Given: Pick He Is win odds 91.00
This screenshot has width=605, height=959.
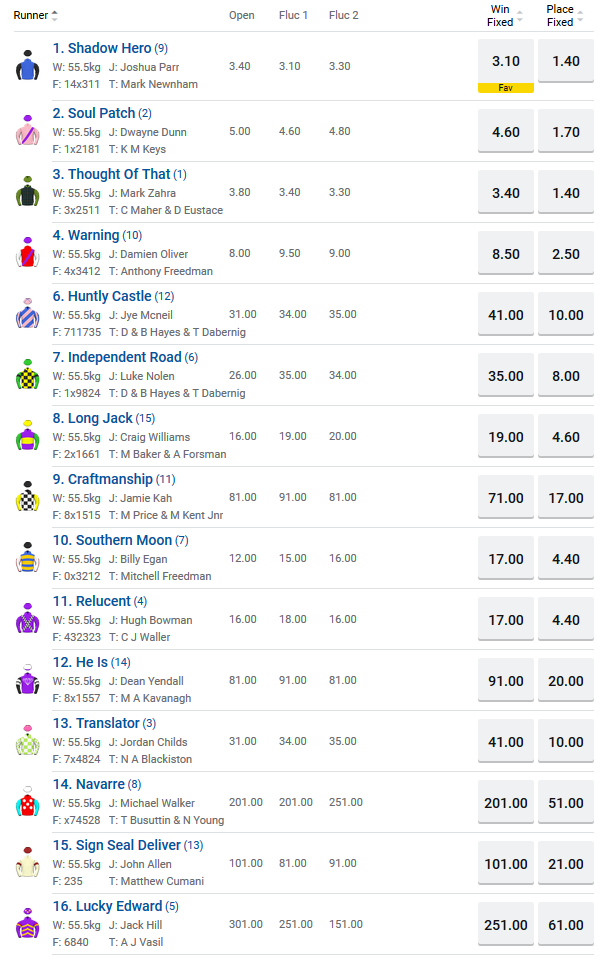Looking at the screenshot, I should 505,680.
